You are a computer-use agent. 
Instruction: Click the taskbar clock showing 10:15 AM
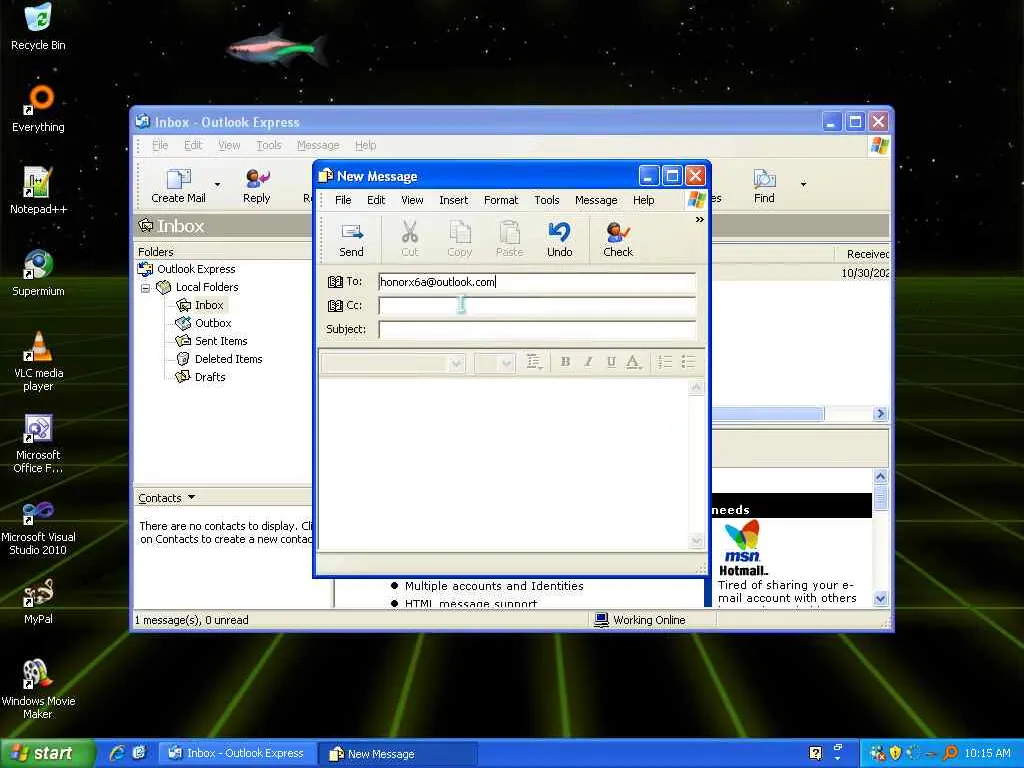click(x=987, y=753)
